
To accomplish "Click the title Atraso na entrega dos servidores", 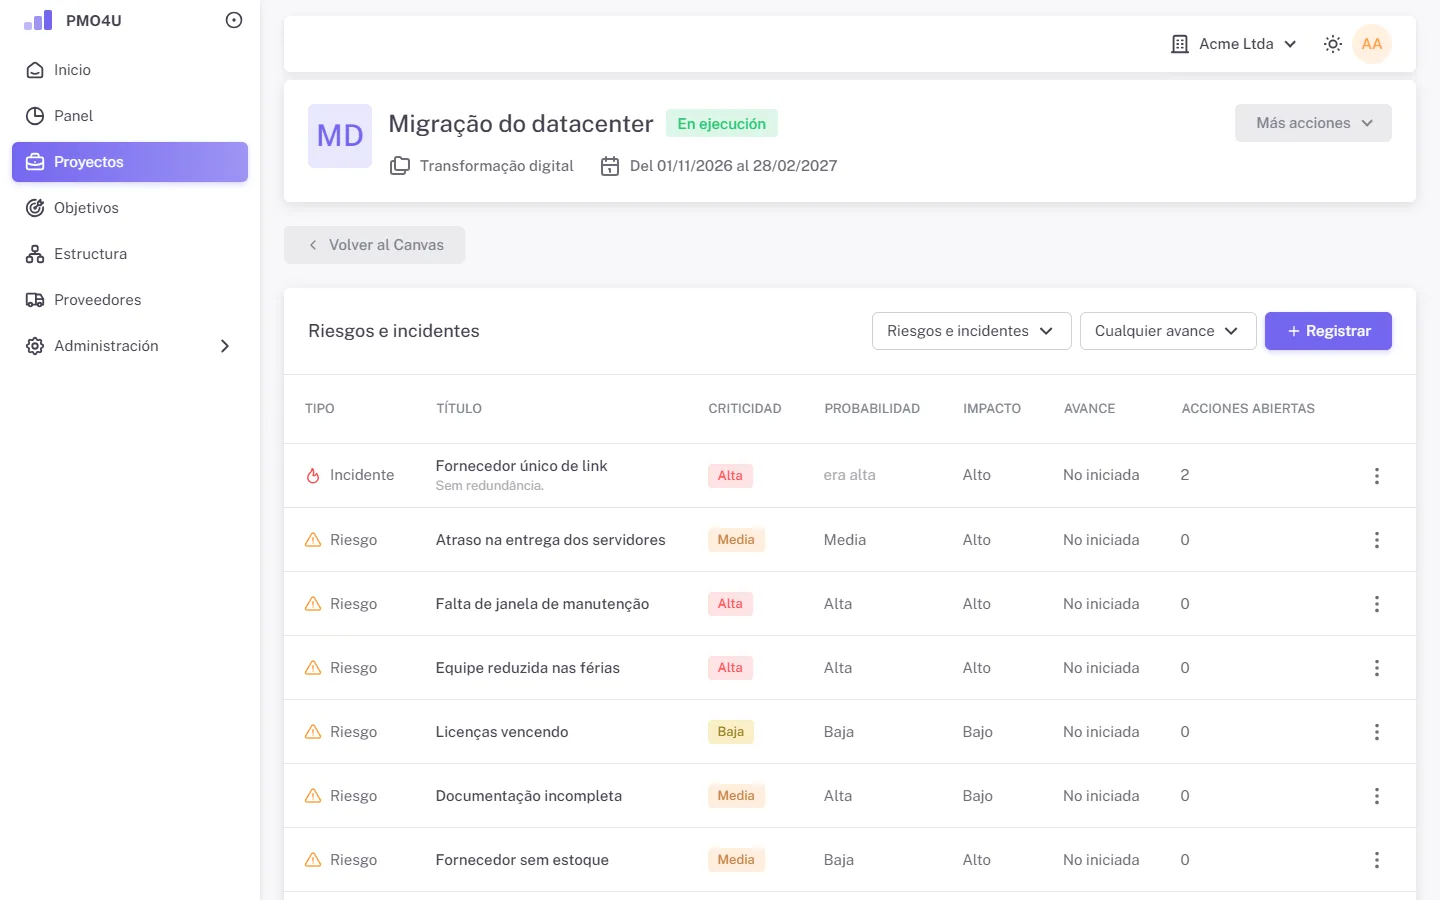I will 551,540.
